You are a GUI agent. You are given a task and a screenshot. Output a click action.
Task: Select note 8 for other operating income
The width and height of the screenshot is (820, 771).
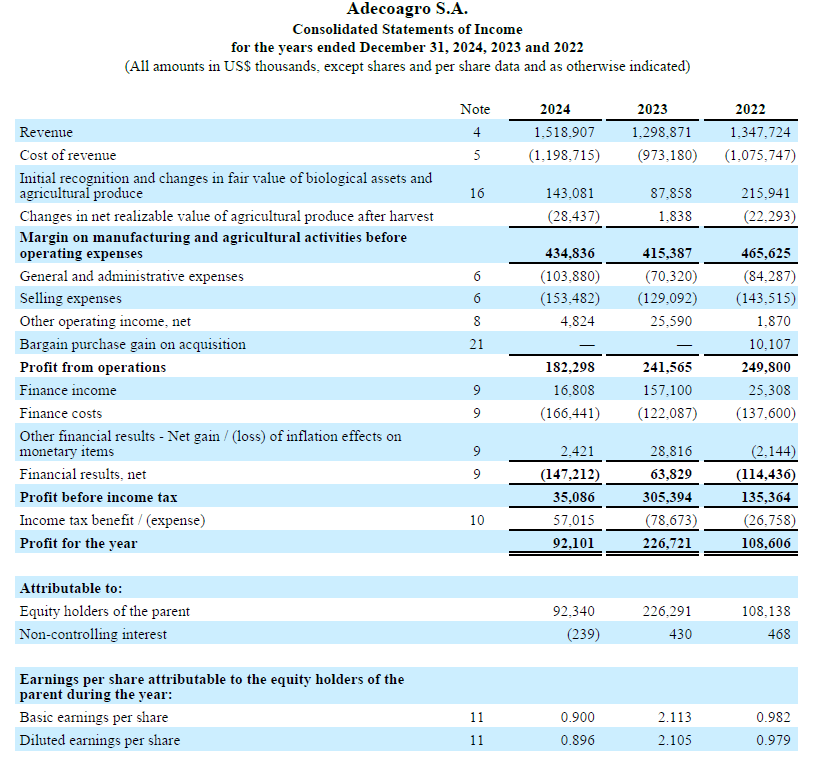[x=476, y=321]
